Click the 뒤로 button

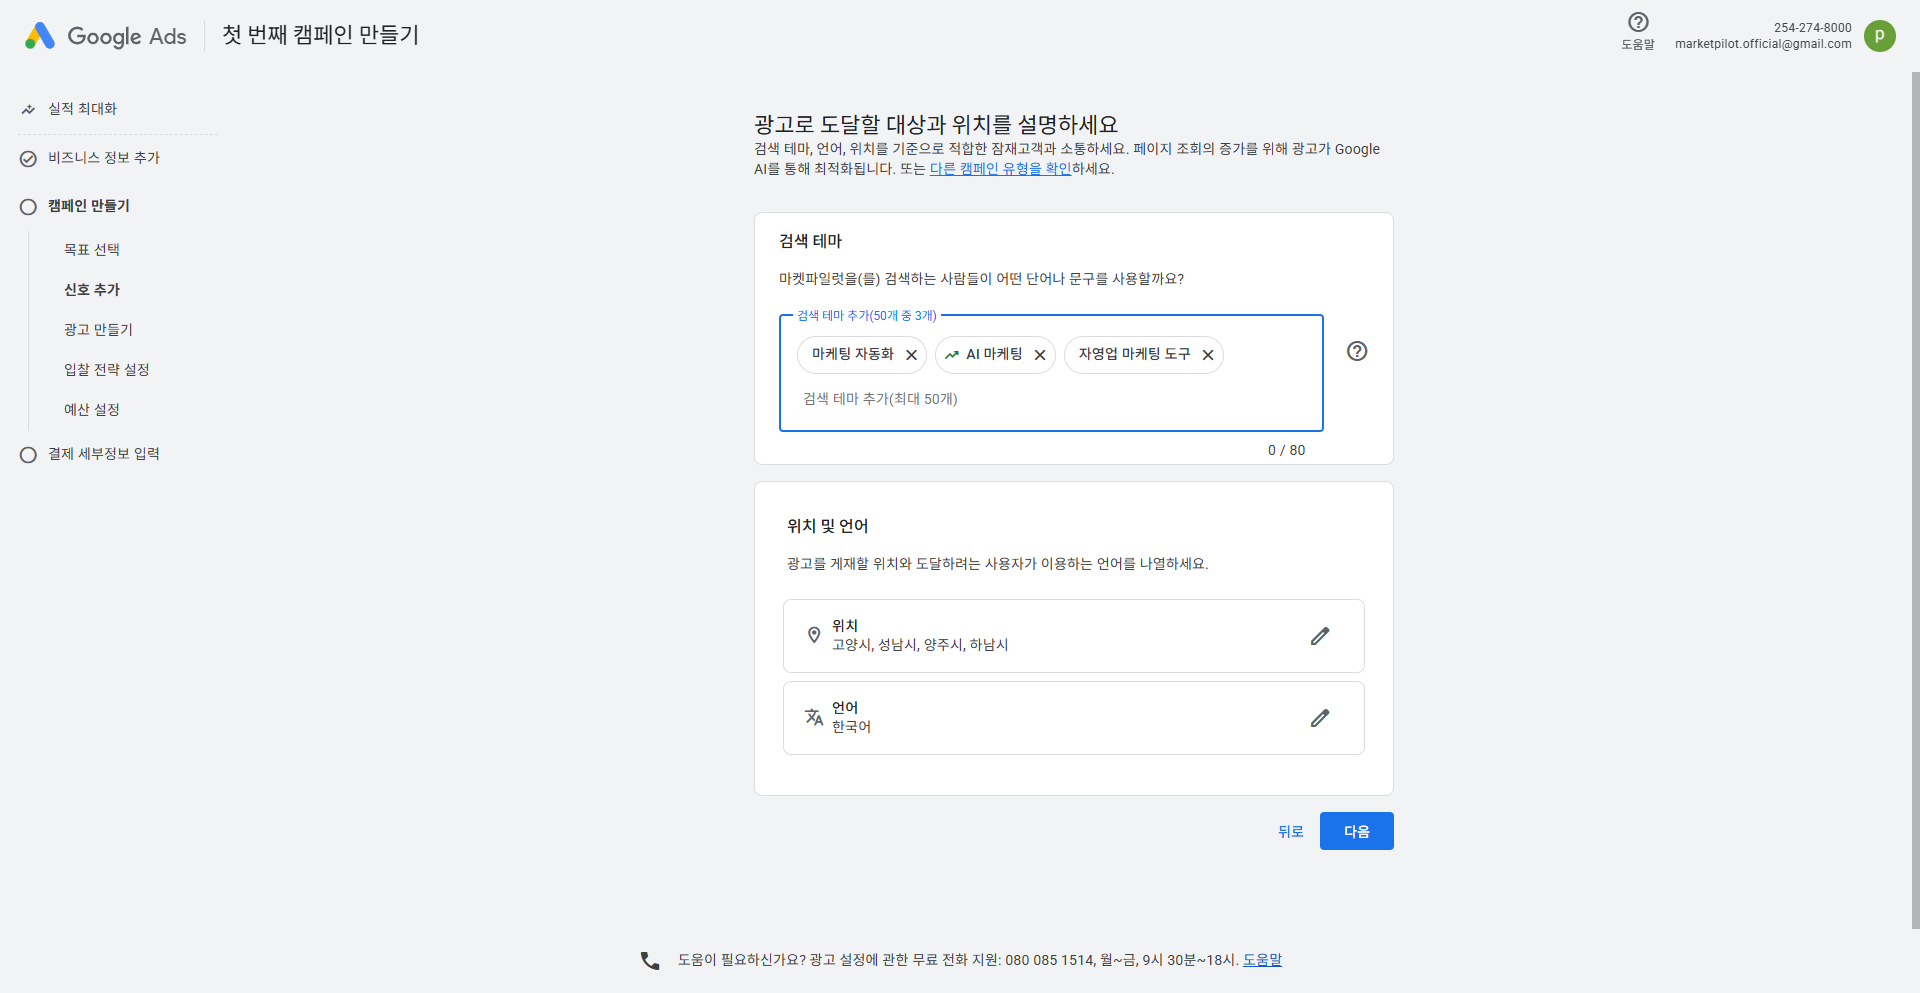1290,831
